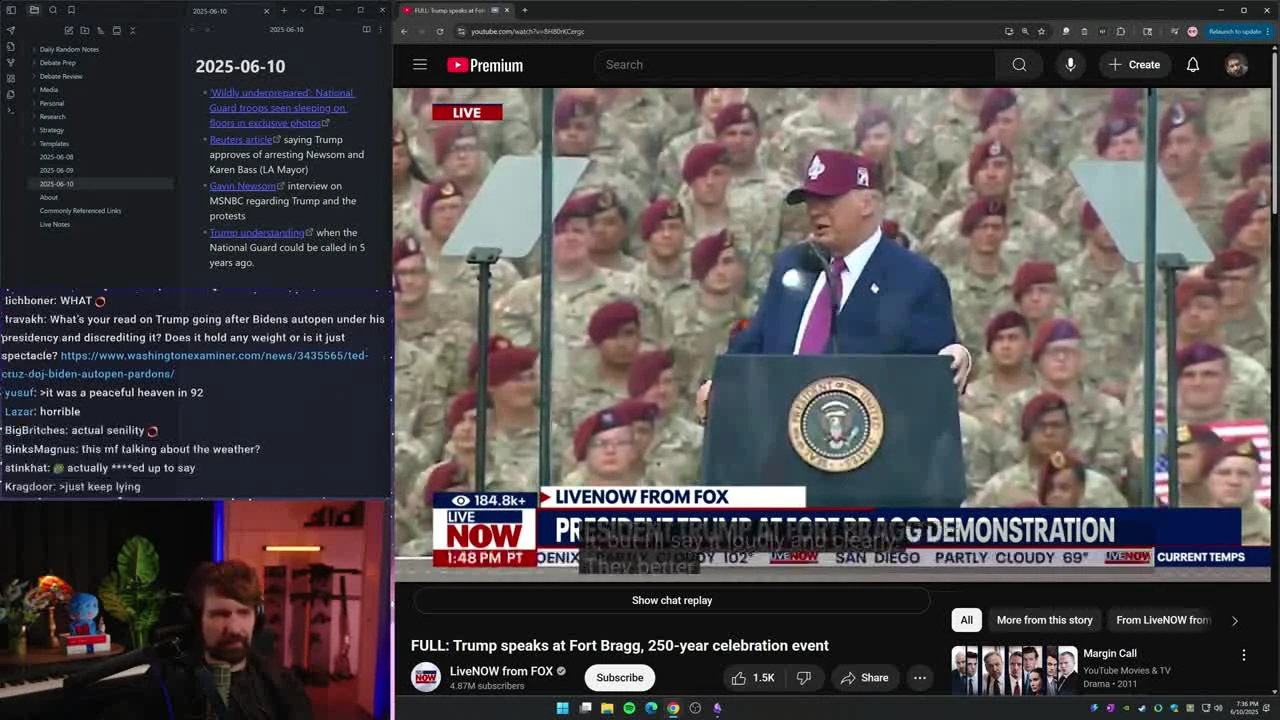This screenshot has width=1280, height=720.
Task: Open Obsidian file explorer folder icon
Action: 34,10
